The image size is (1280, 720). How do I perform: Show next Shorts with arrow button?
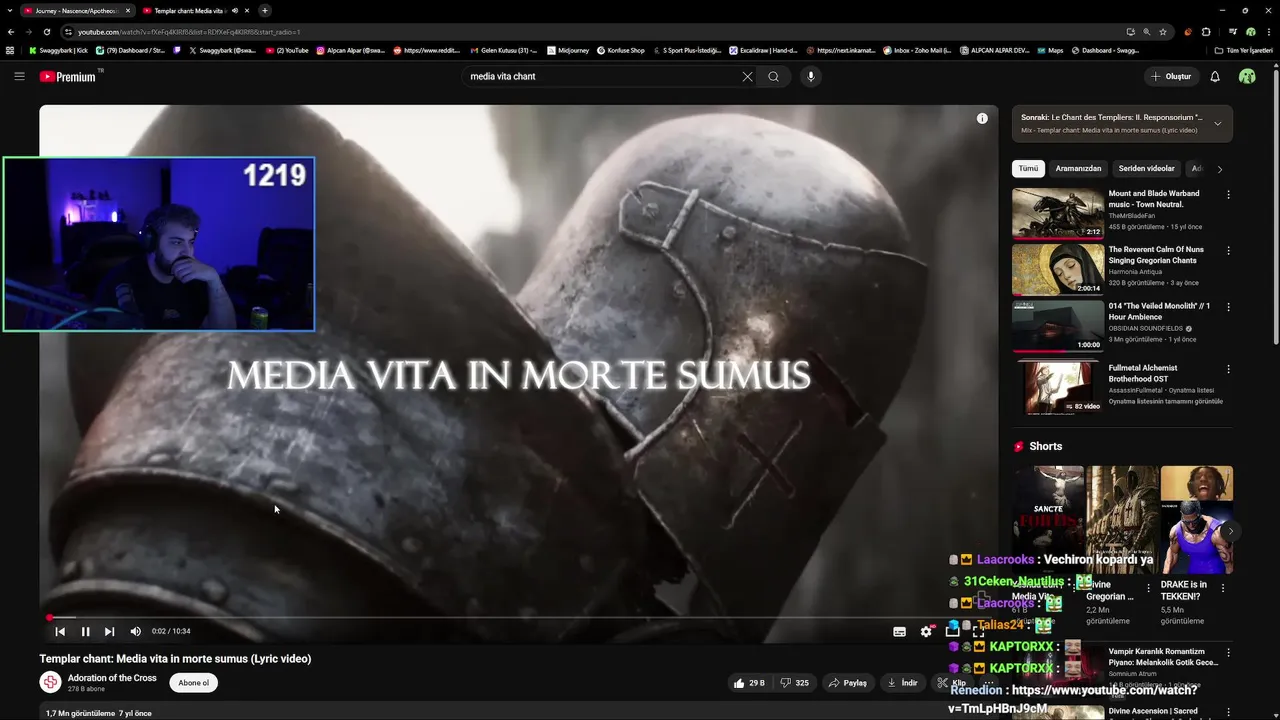click(1230, 531)
